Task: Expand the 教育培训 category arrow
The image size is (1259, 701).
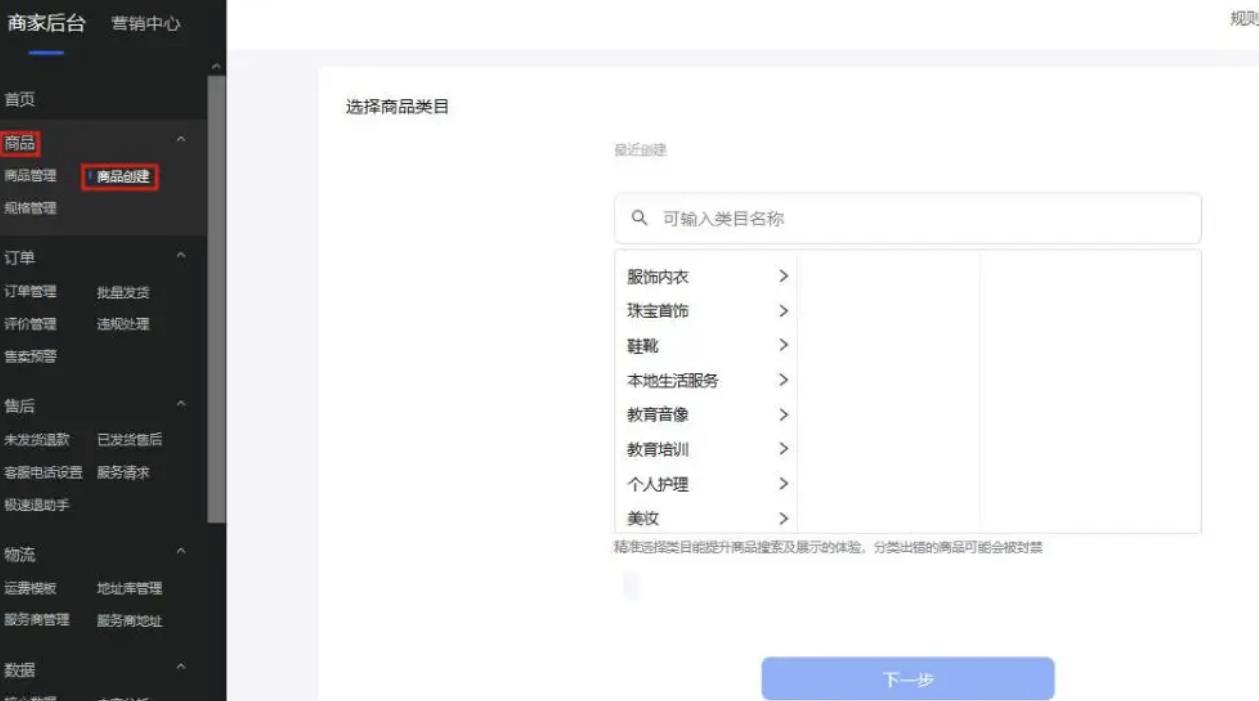Action: point(783,449)
